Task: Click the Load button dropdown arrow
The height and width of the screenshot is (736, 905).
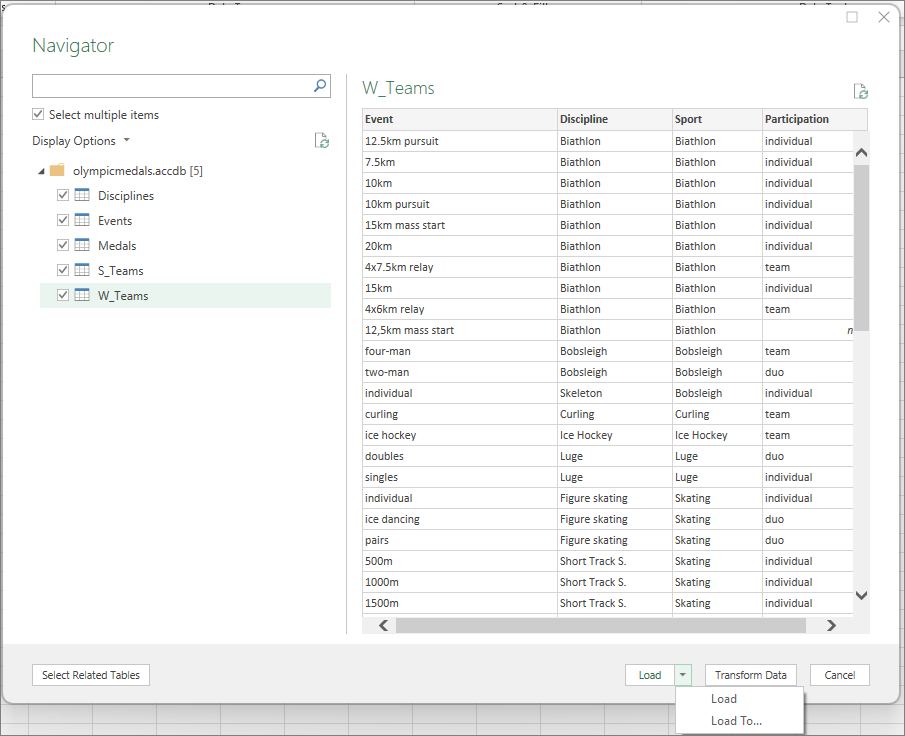Action: pos(683,675)
